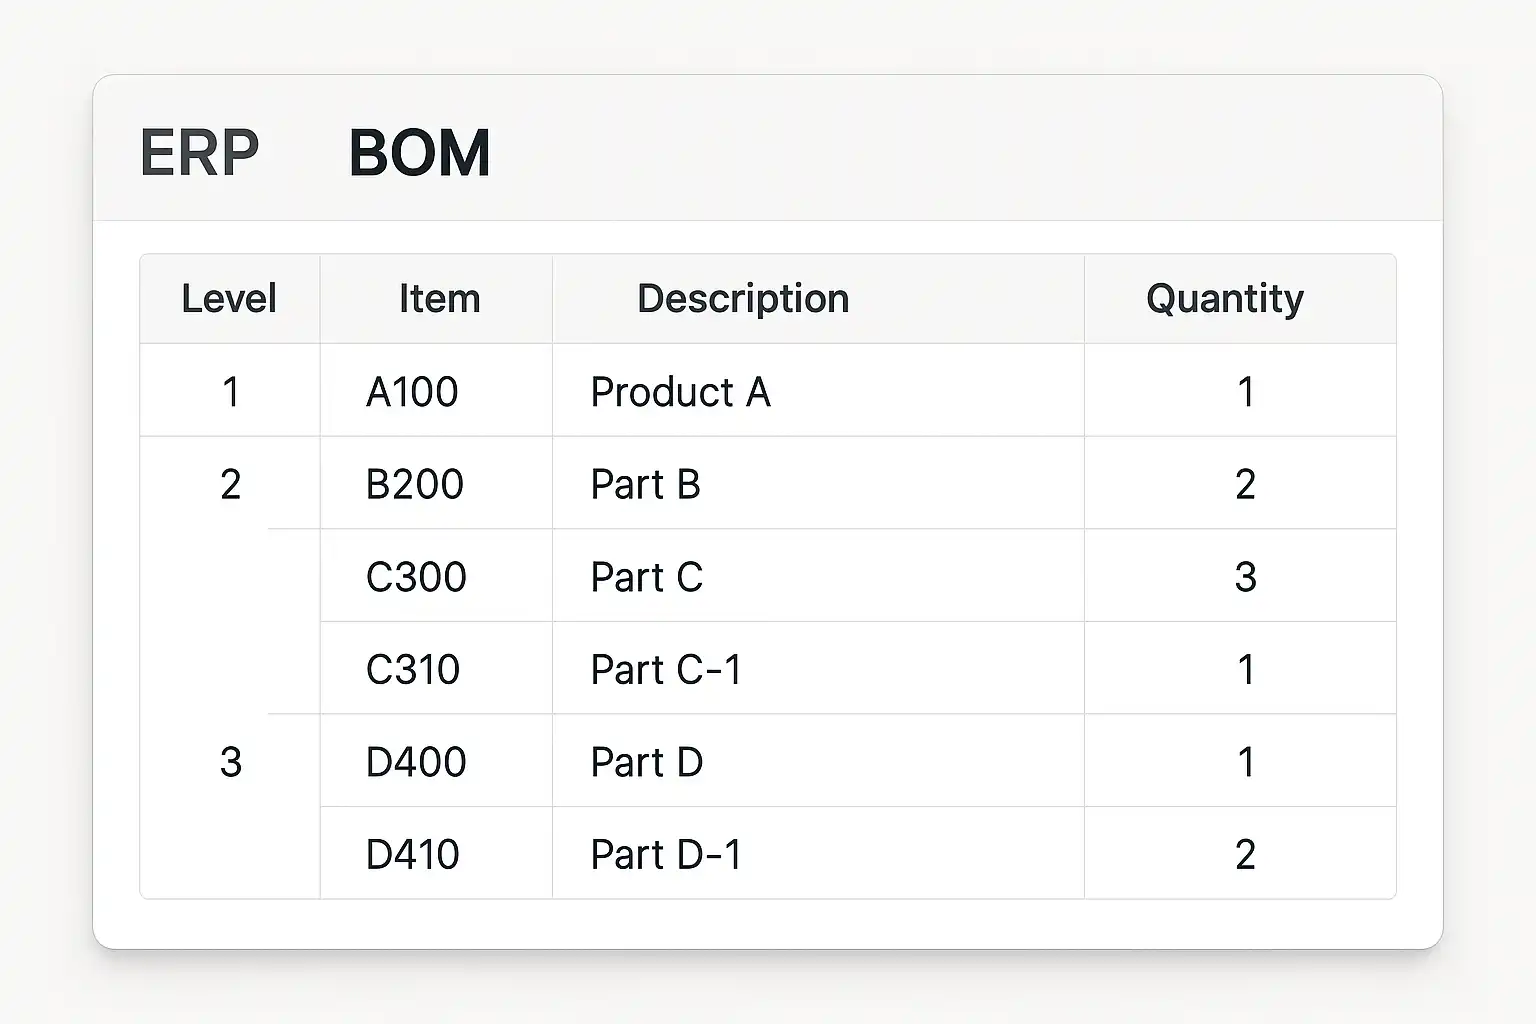The height and width of the screenshot is (1024, 1536).
Task: Select the quantity cell for D410
Action: [1245, 855]
